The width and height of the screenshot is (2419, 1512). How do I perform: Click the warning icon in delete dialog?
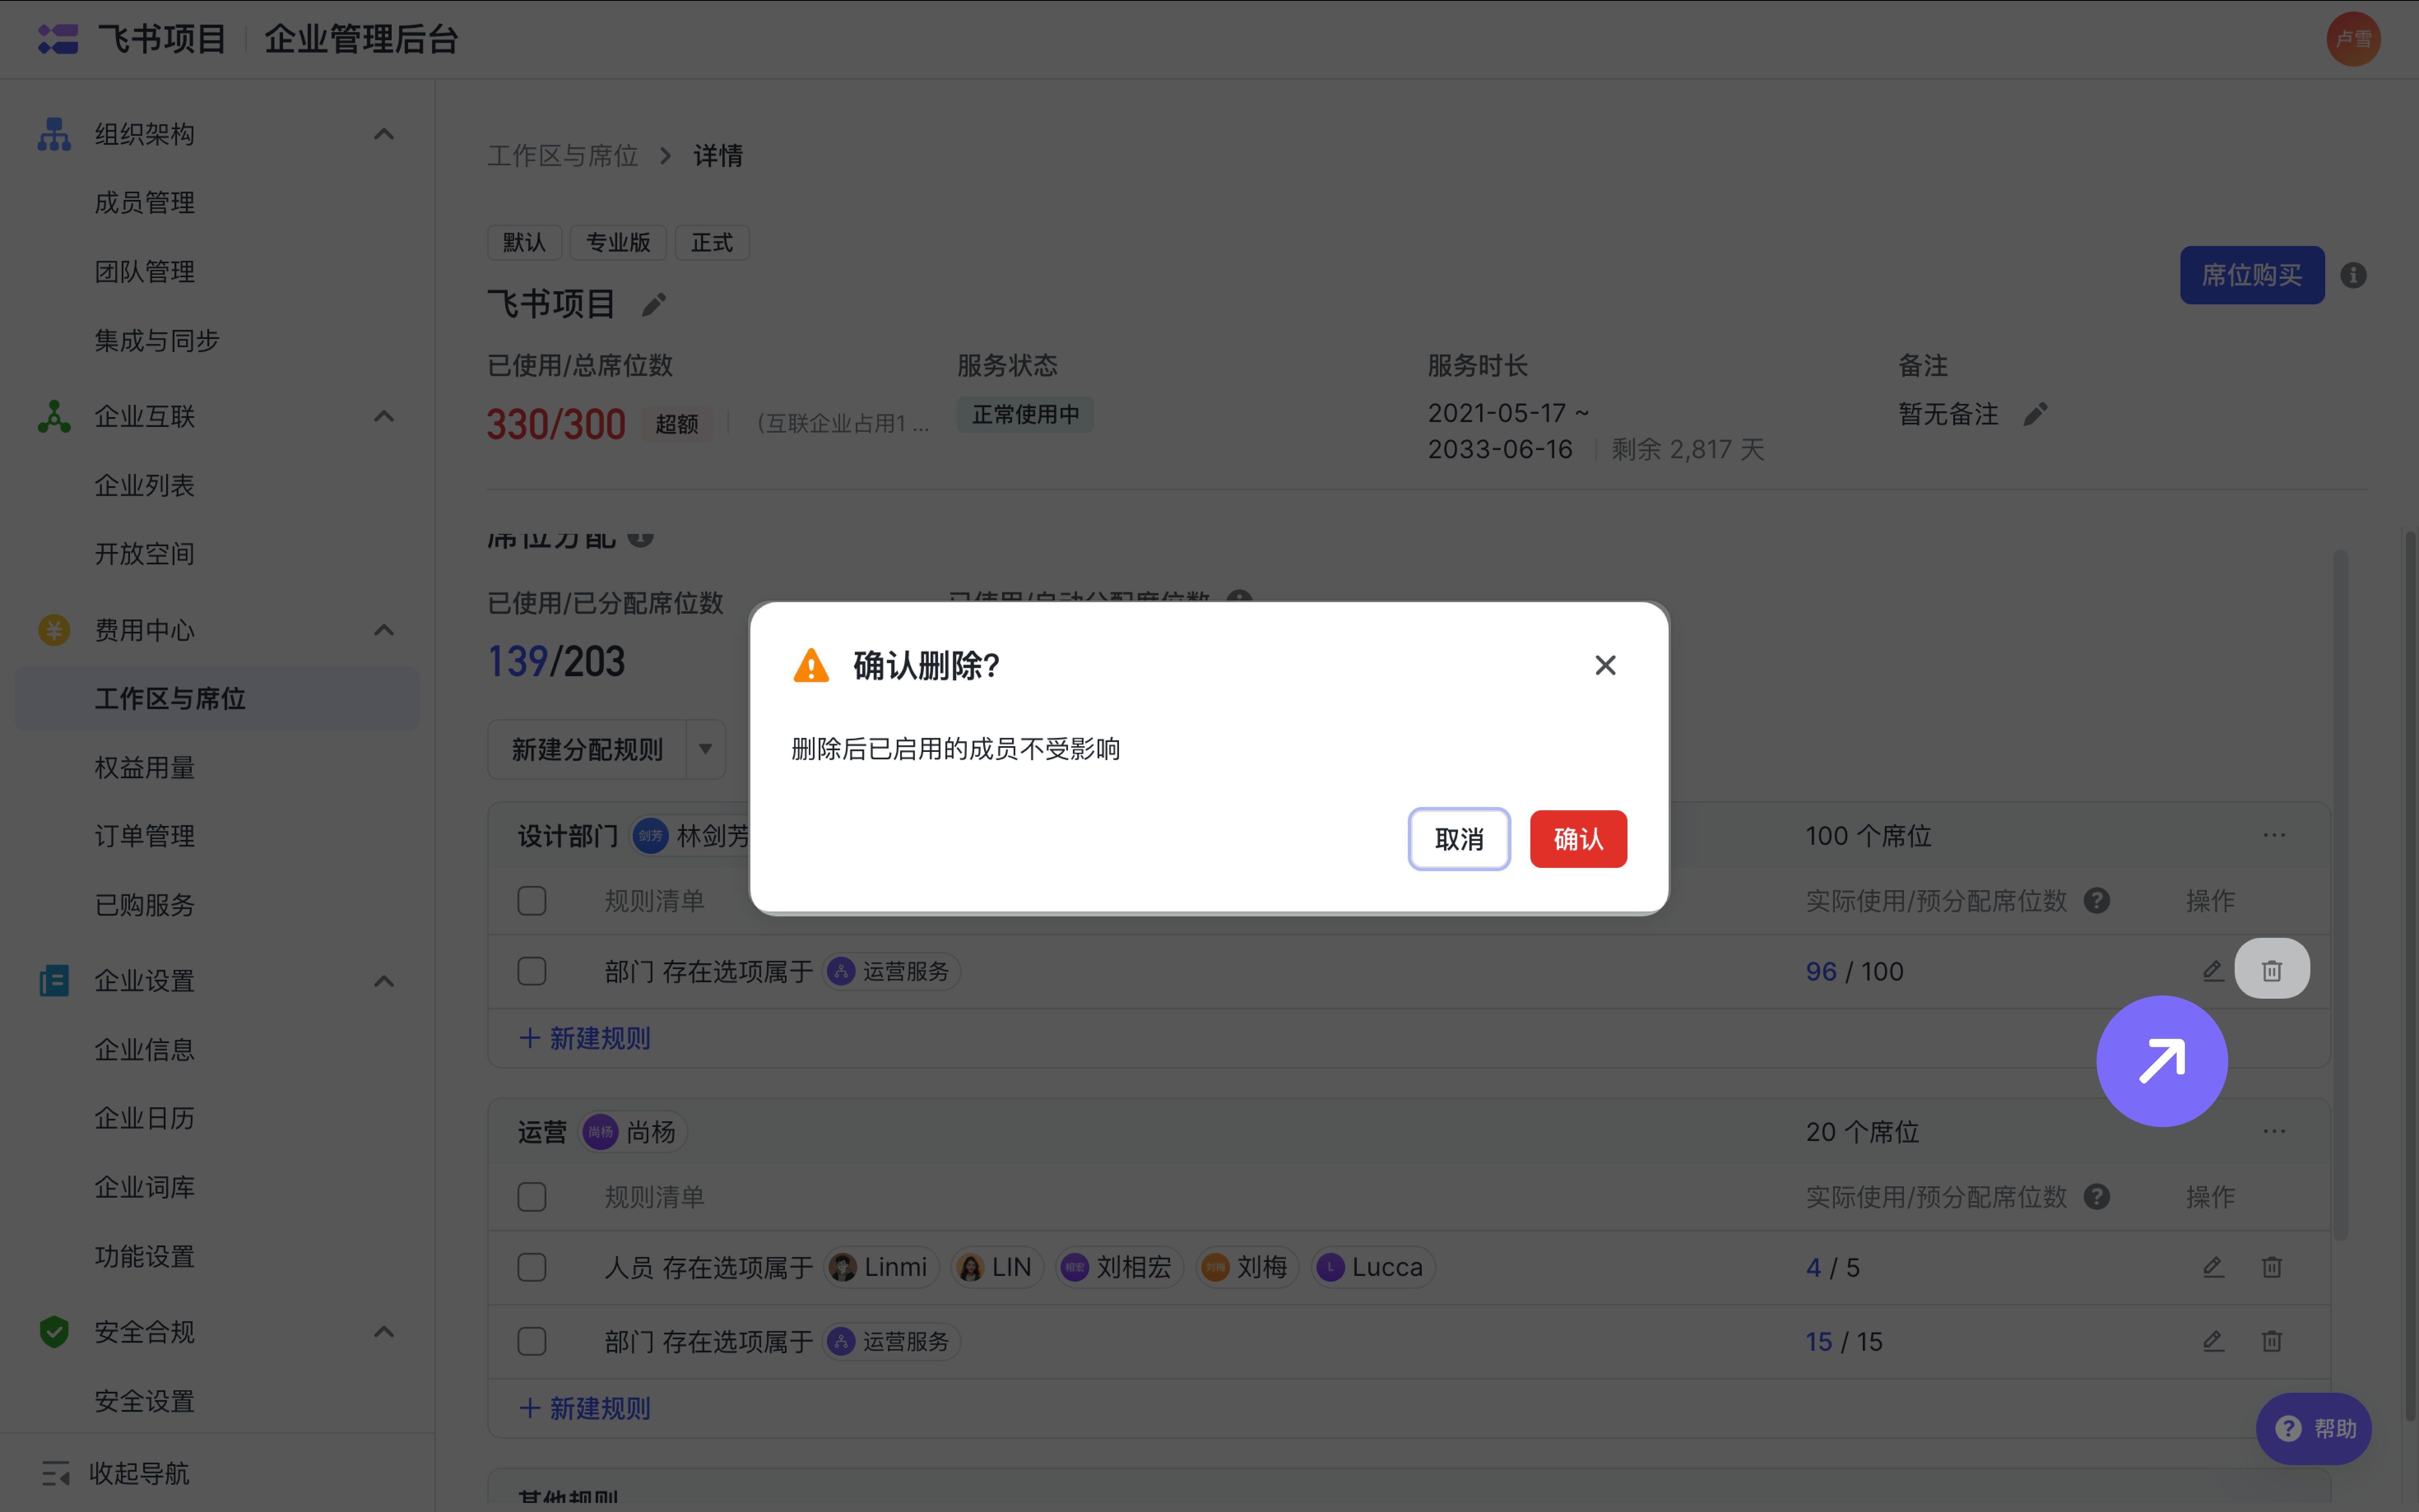pyautogui.click(x=811, y=665)
